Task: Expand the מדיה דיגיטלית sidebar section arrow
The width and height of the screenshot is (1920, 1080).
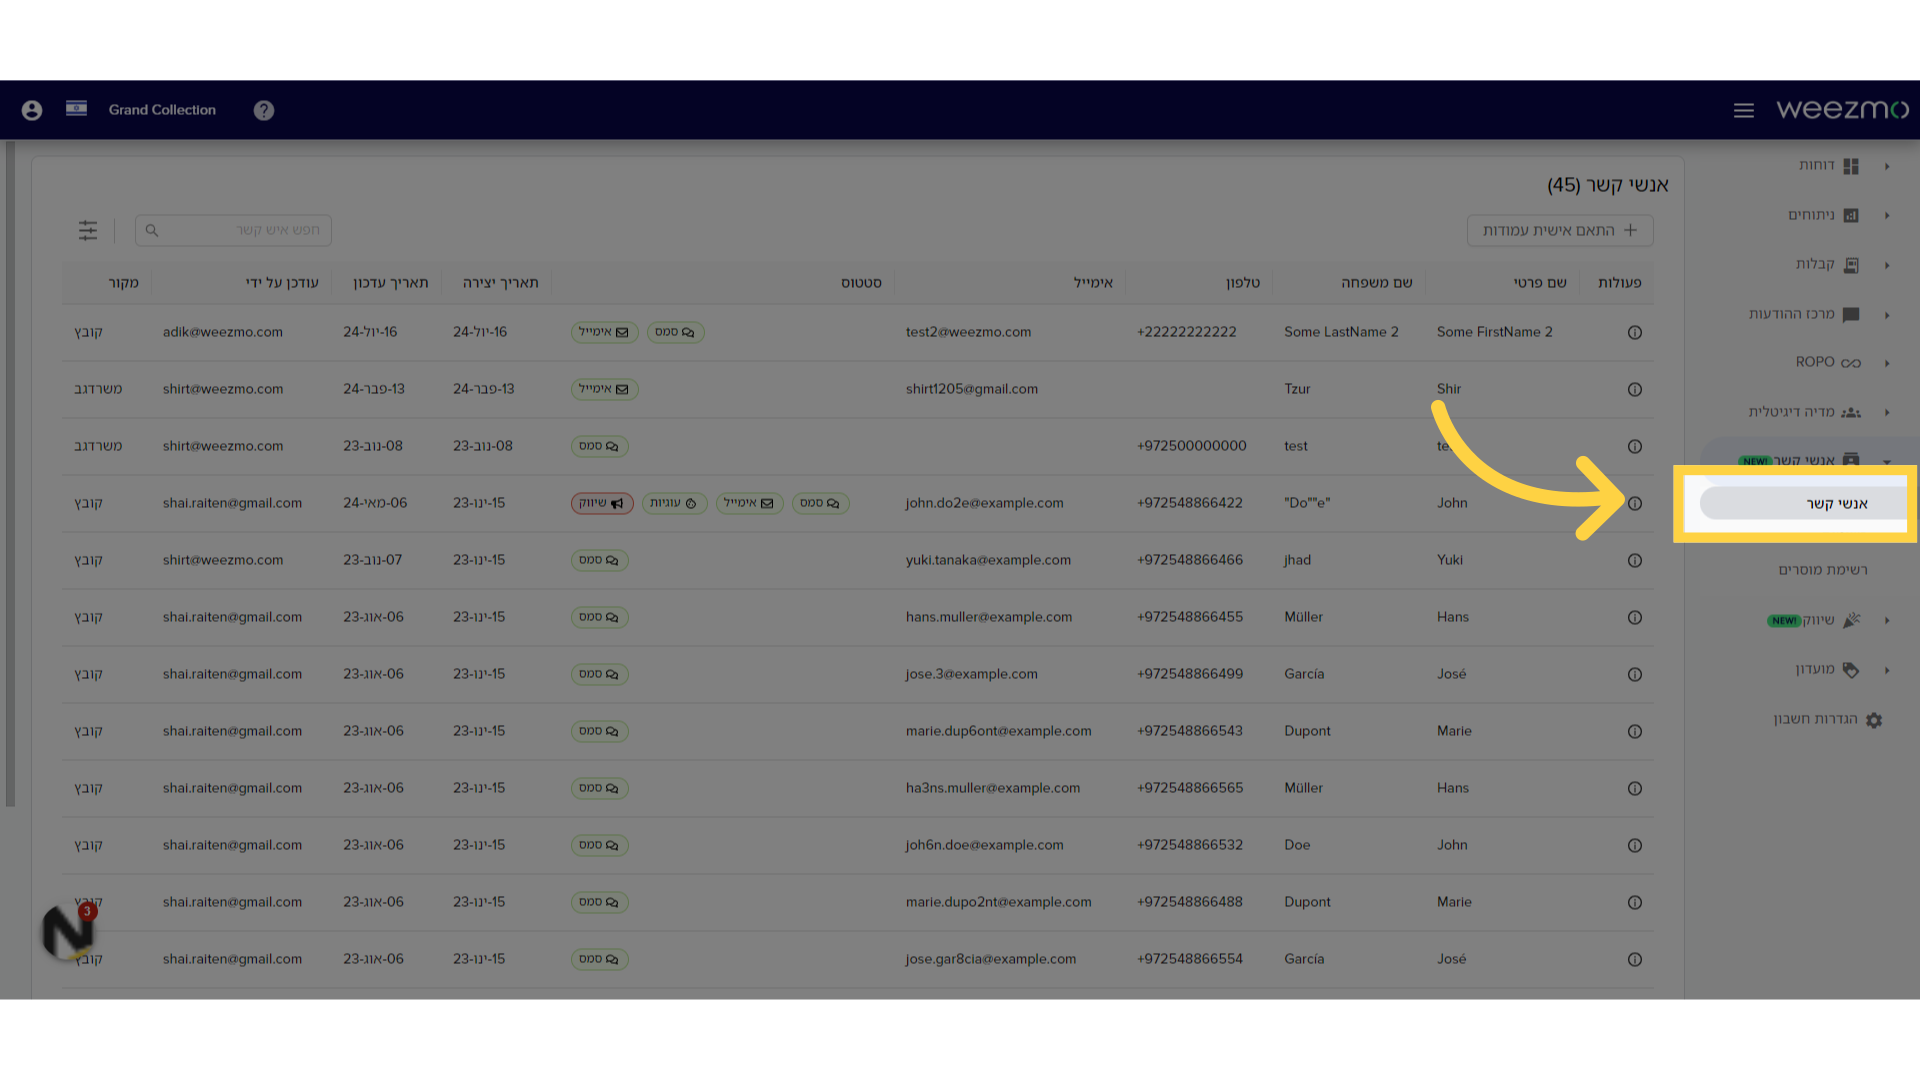Action: (x=1887, y=412)
